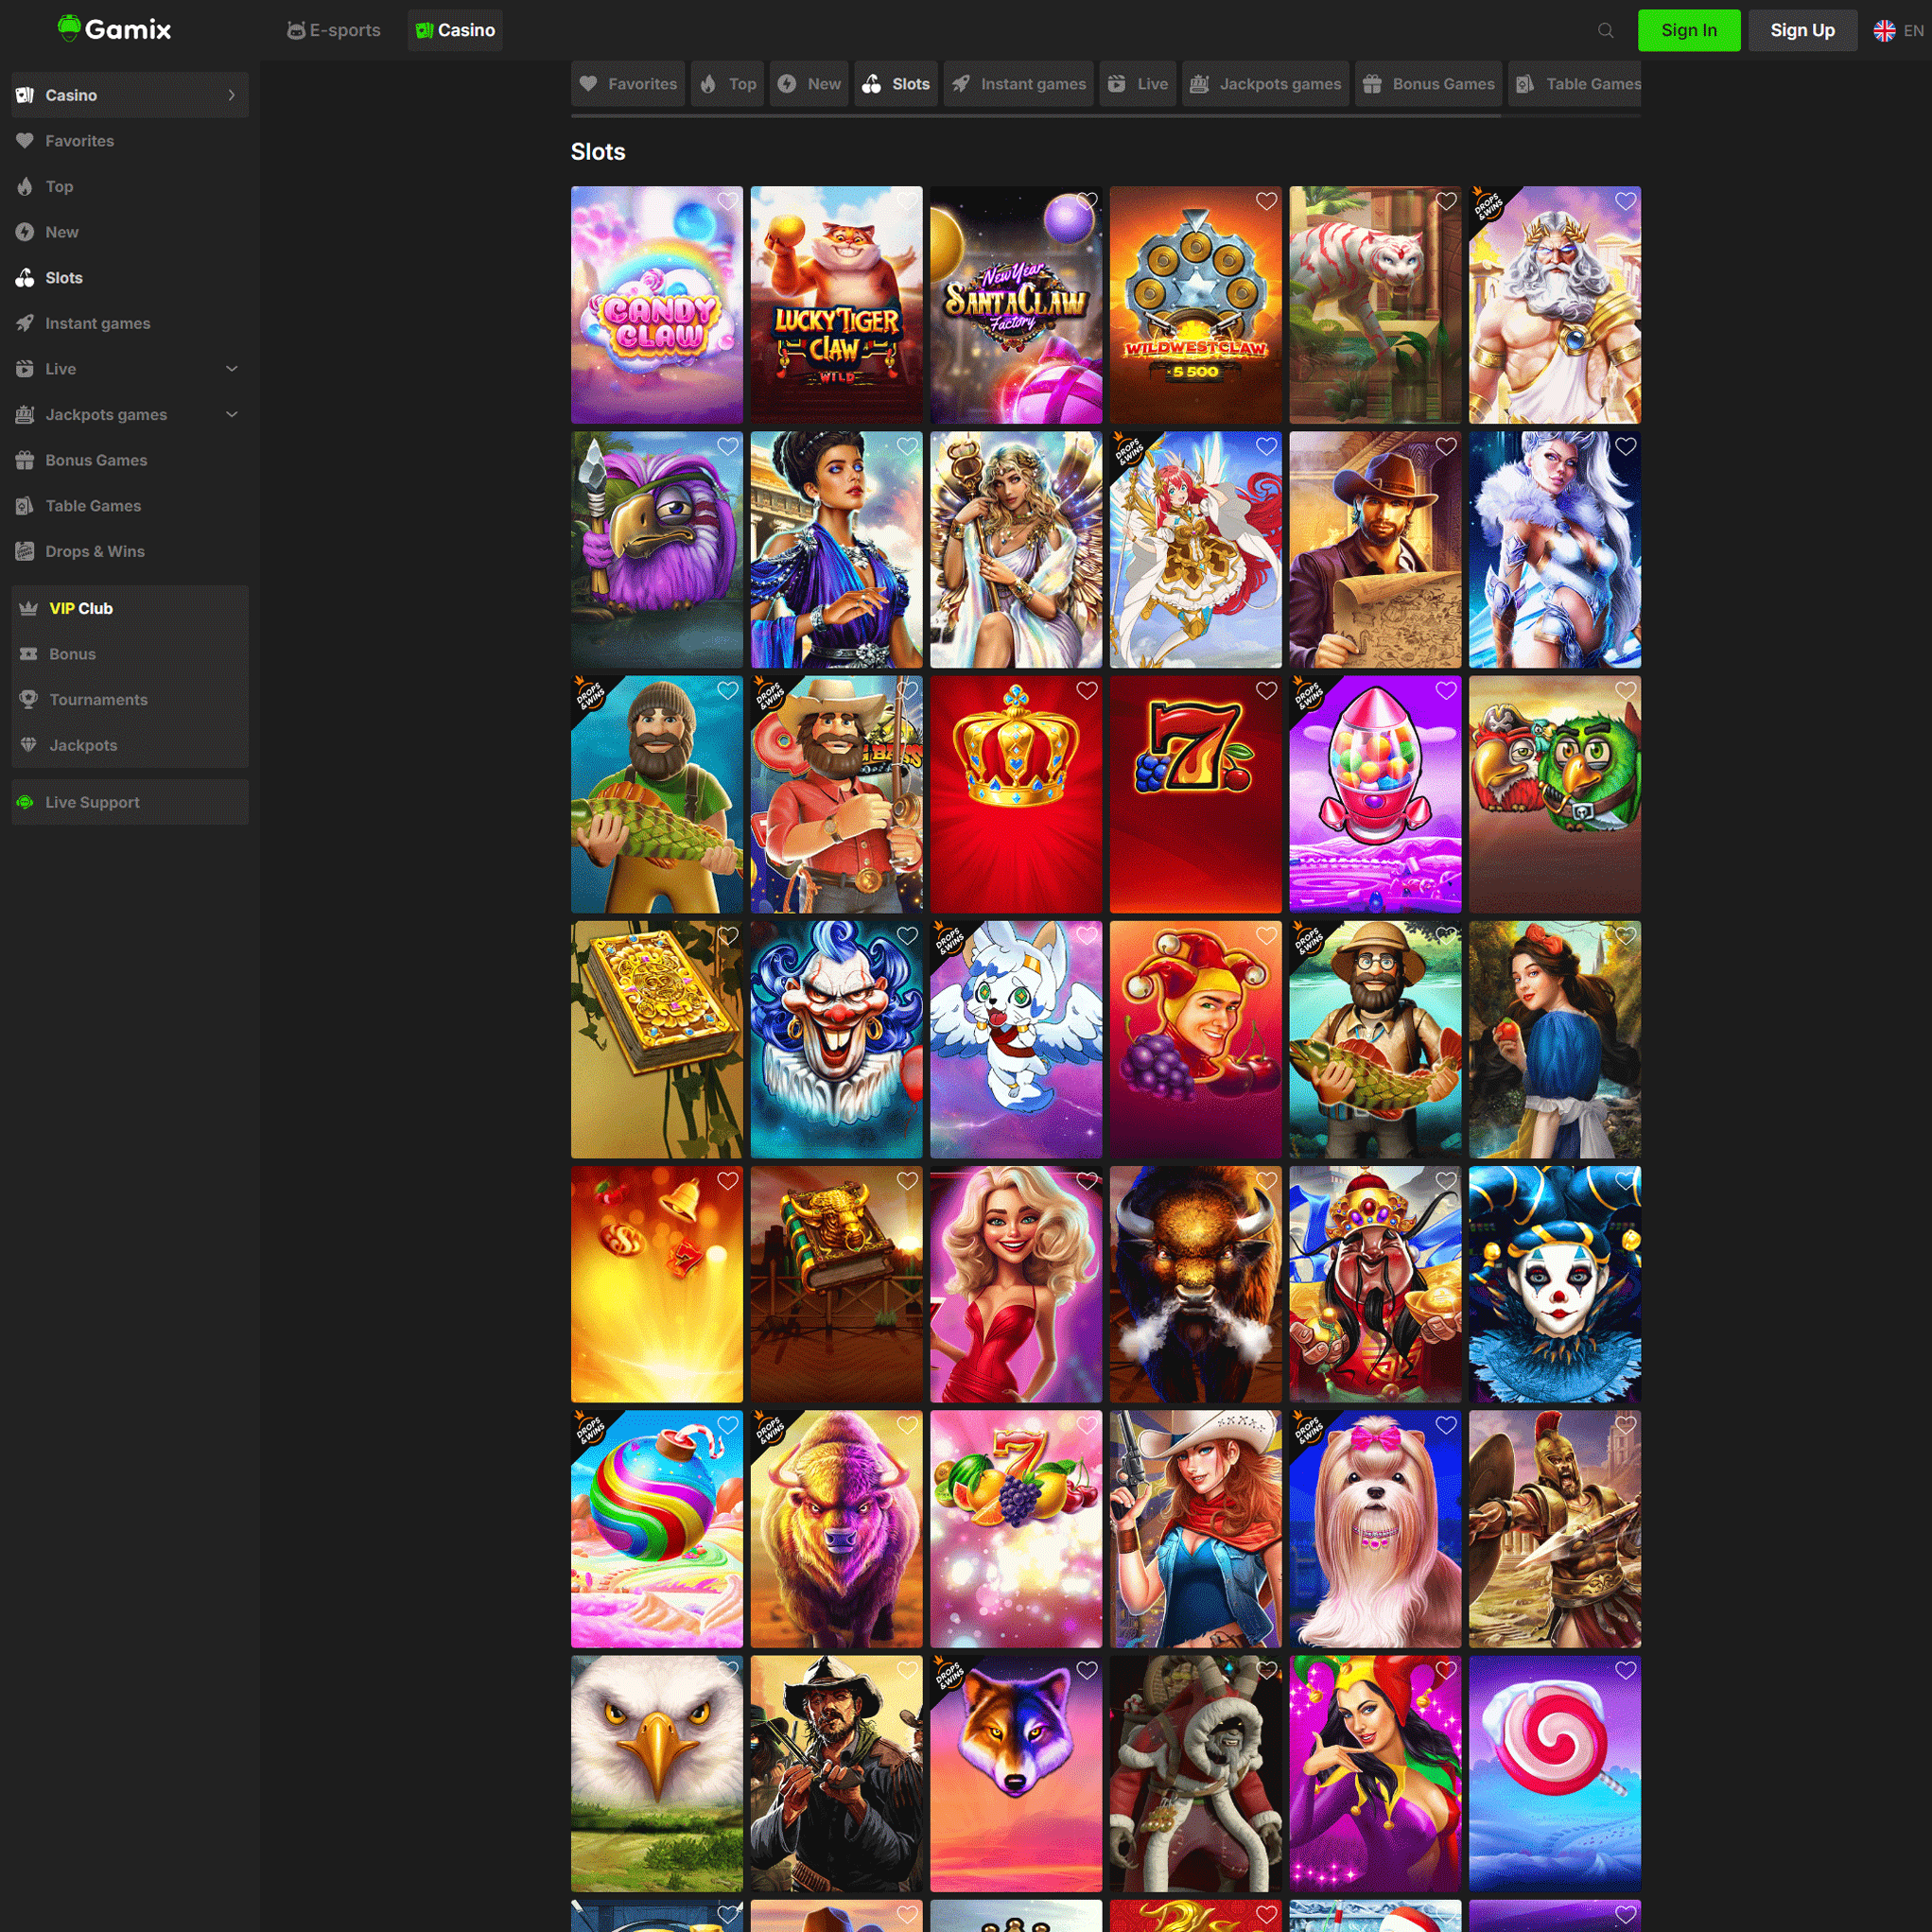Click the green Sign In button
Viewport: 1932px width, 1932px height.
pyautogui.click(x=1689, y=30)
